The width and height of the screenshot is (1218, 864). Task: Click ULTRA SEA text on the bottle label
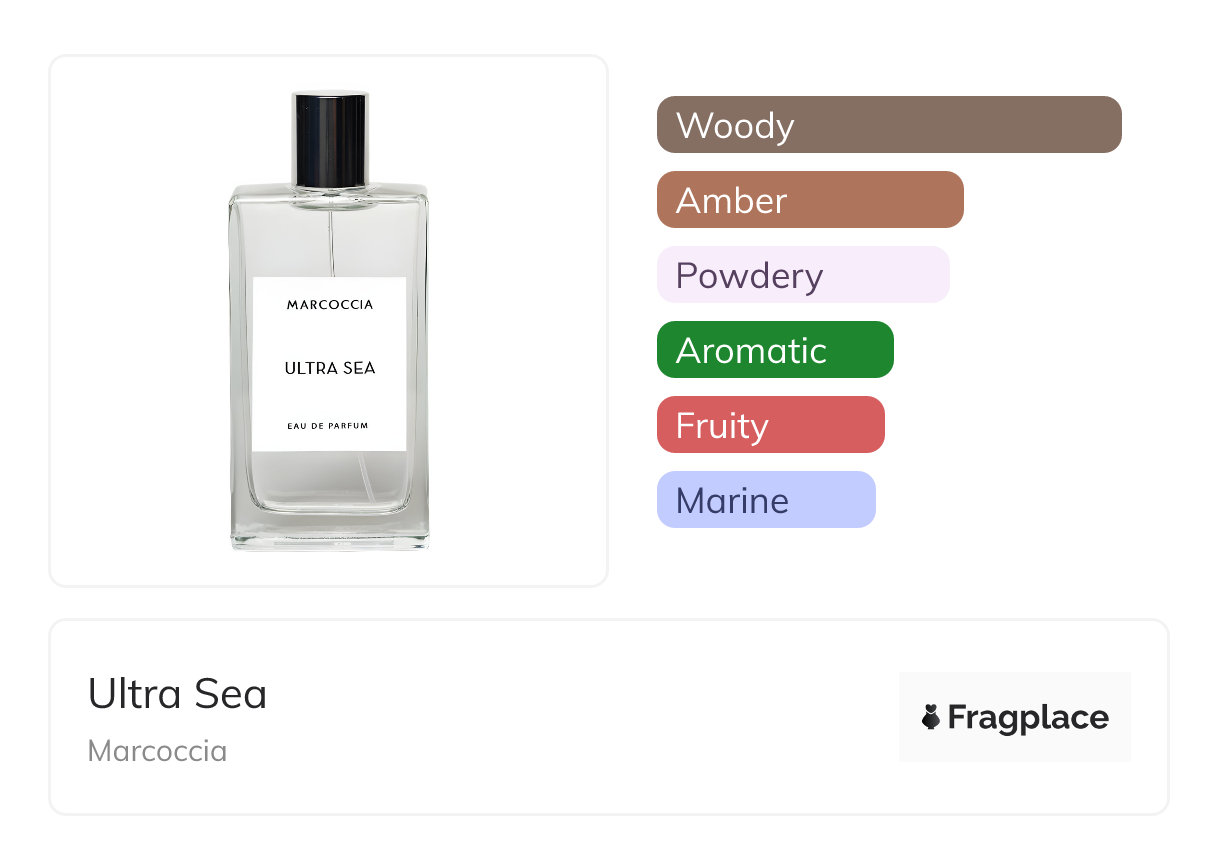click(329, 368)
